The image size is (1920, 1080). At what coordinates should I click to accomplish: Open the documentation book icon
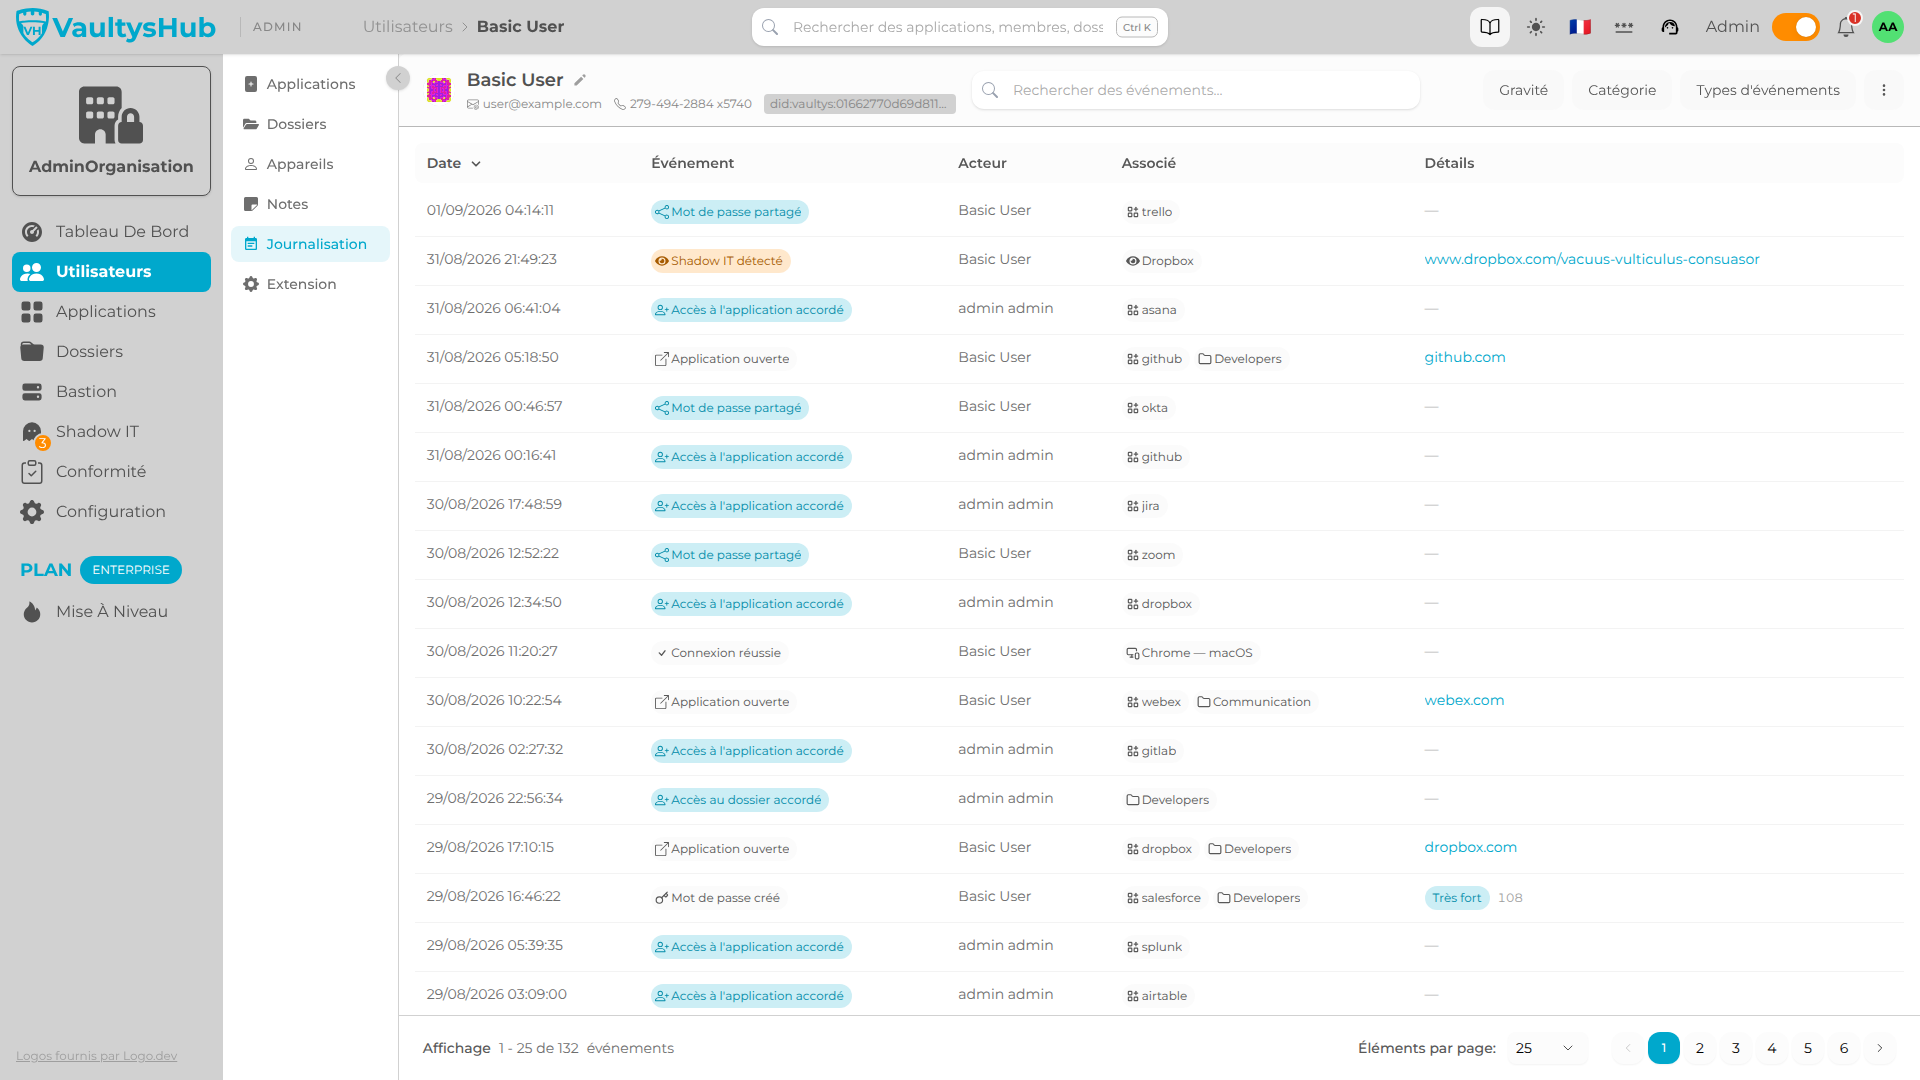tap(1490, 27)
